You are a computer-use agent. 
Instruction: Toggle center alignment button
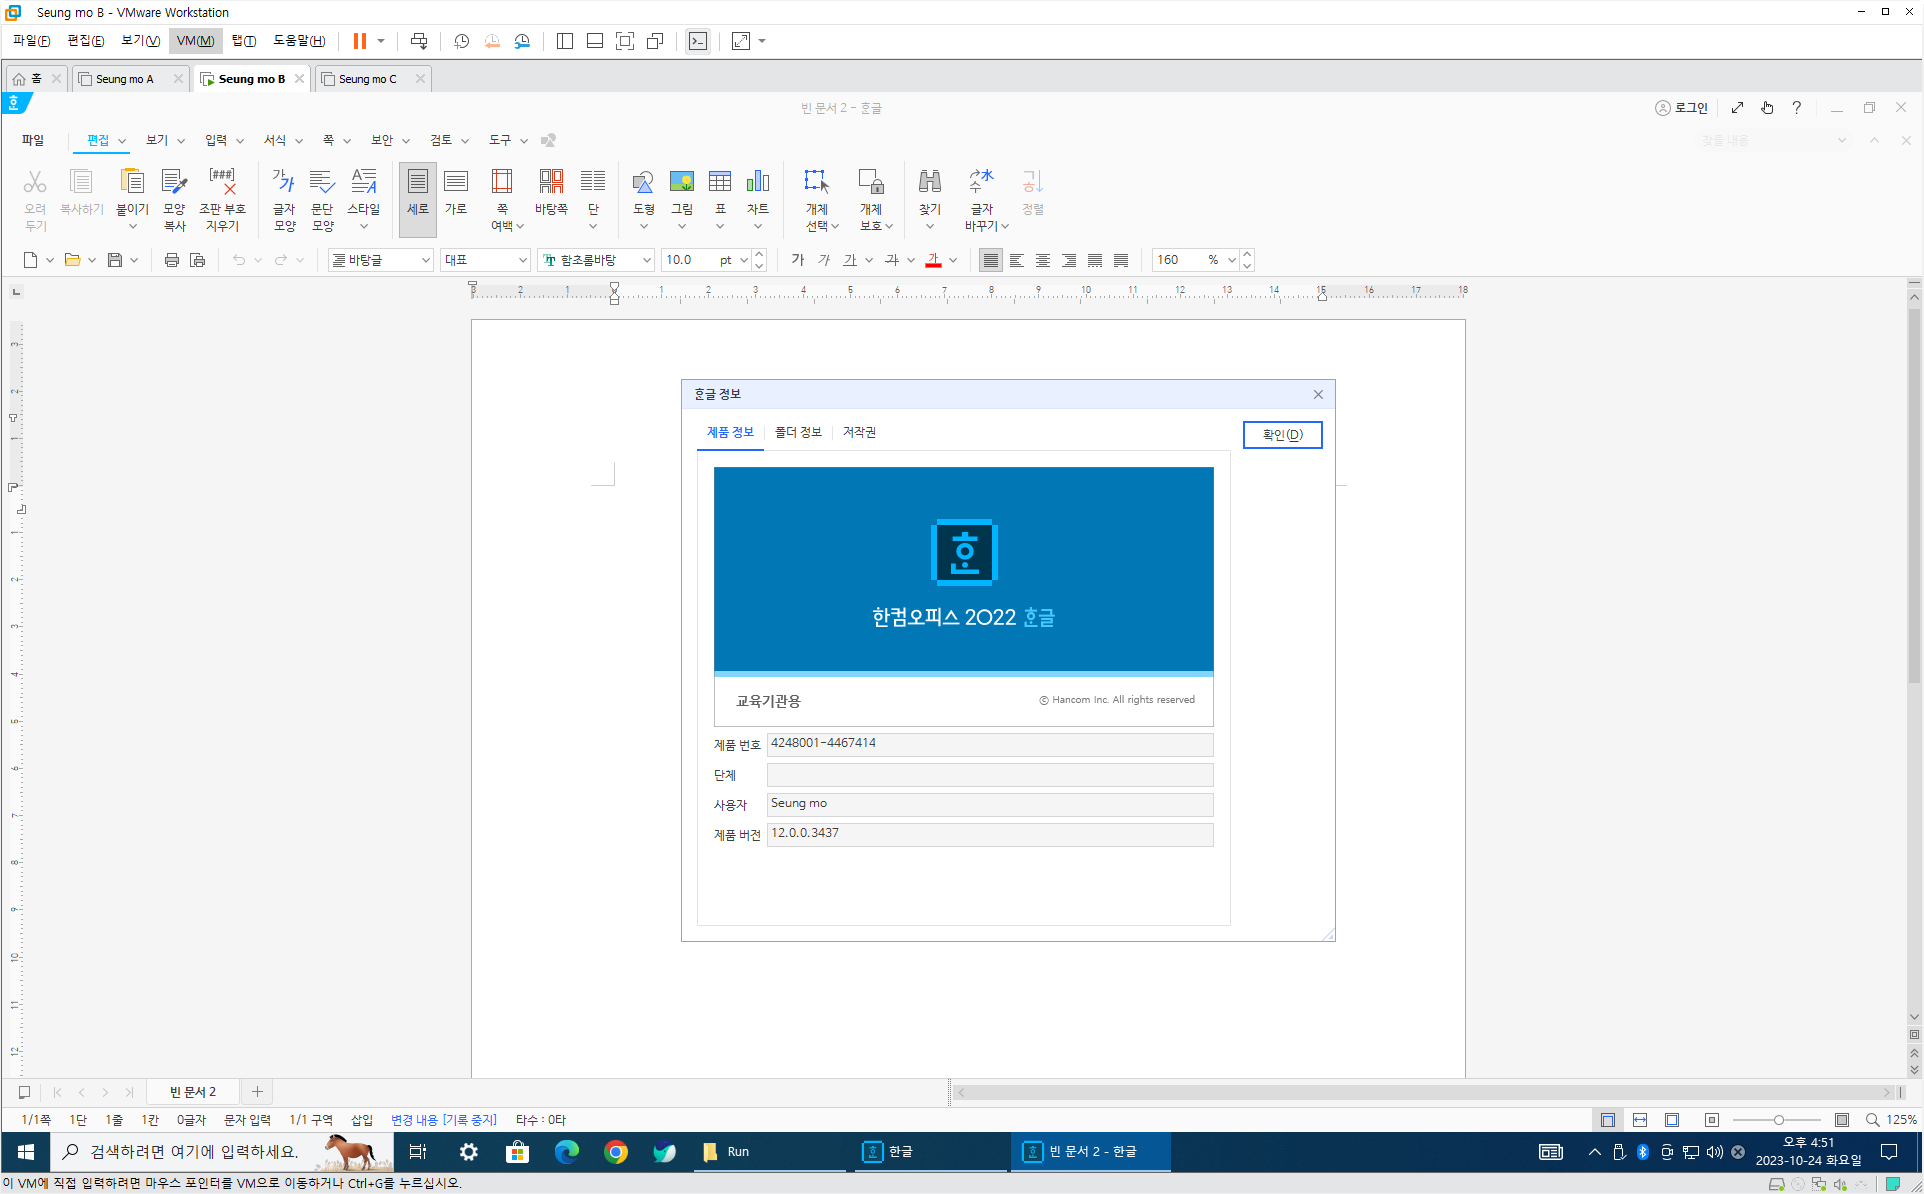pos(1043,260)
